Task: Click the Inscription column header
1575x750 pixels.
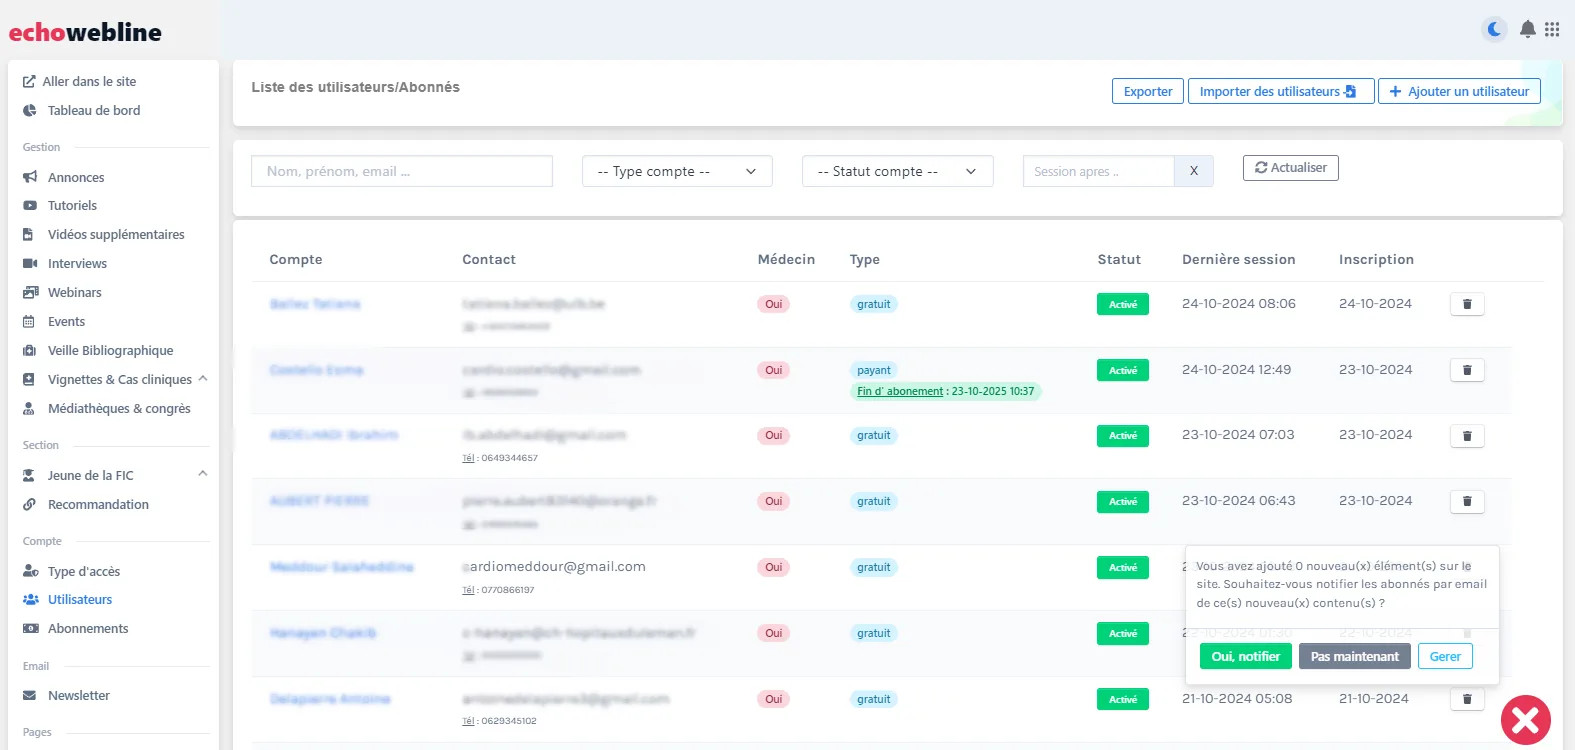Action: coord(1376,259)
